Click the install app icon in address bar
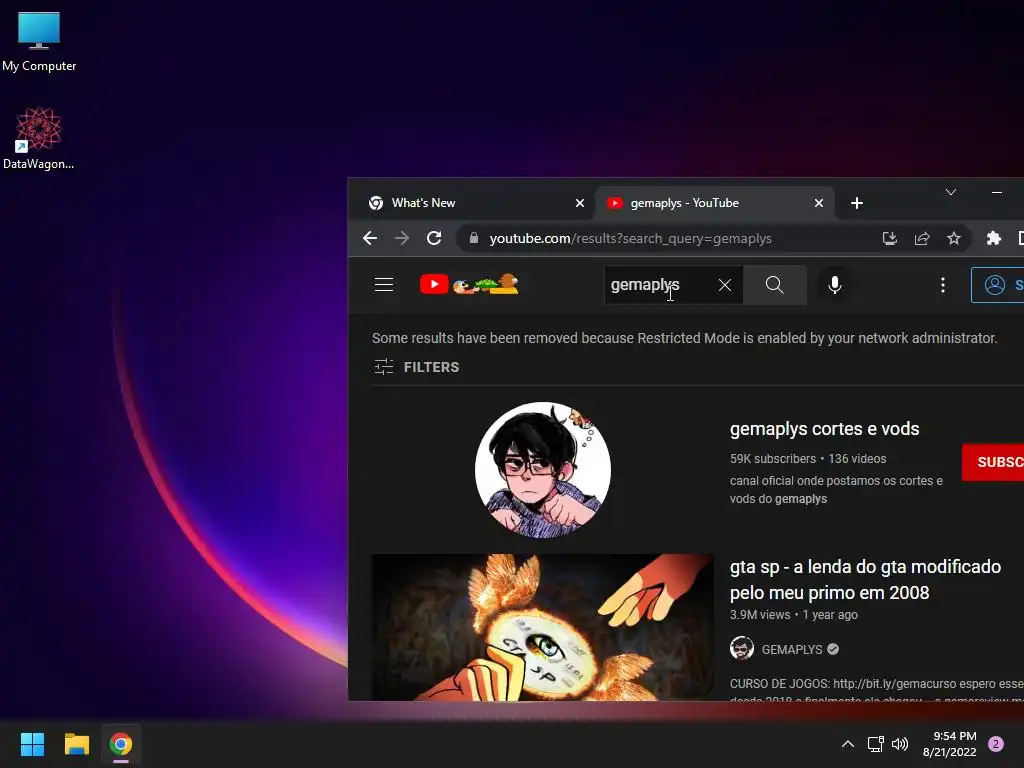The width and height of the screenshot is (1024, 768). 889,238
